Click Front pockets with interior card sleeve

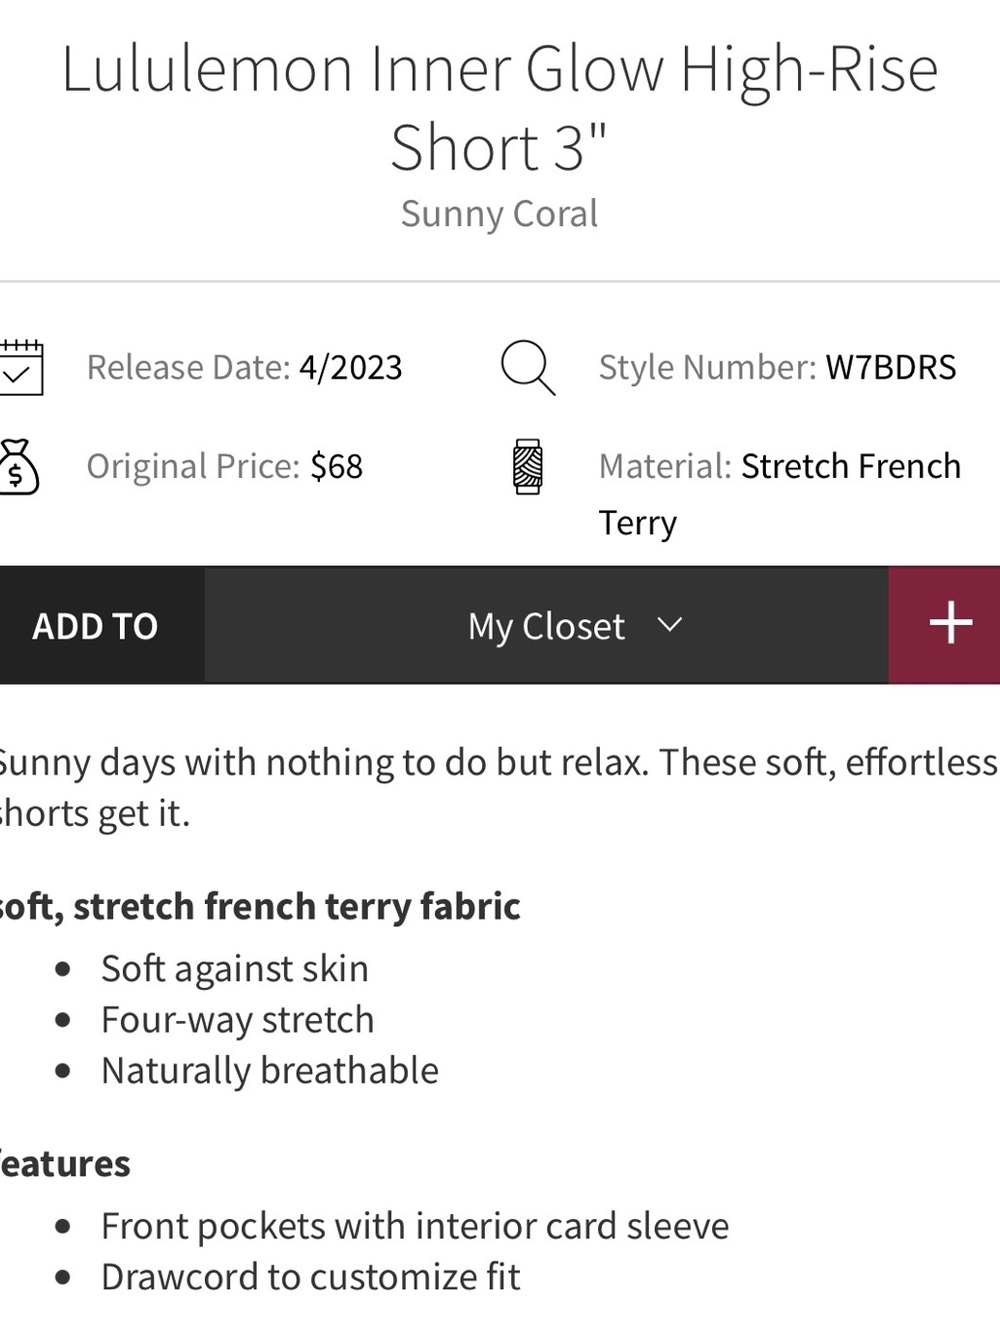tap(415, 1226)
